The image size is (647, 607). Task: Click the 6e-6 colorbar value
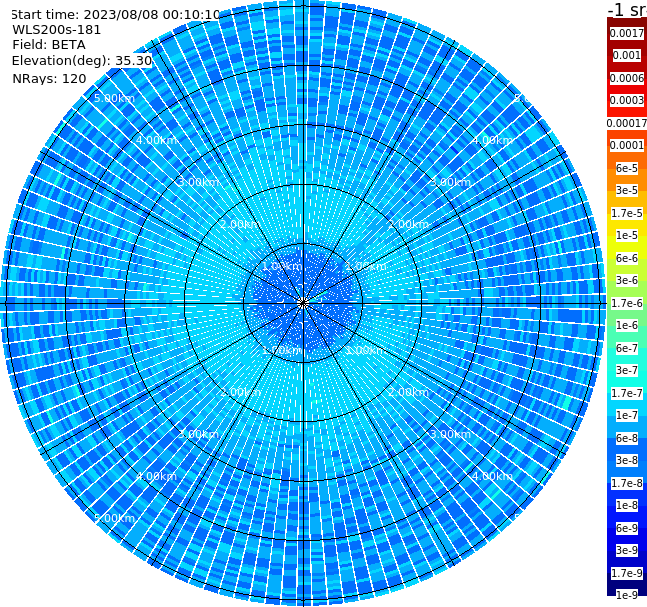coord(626,258)
